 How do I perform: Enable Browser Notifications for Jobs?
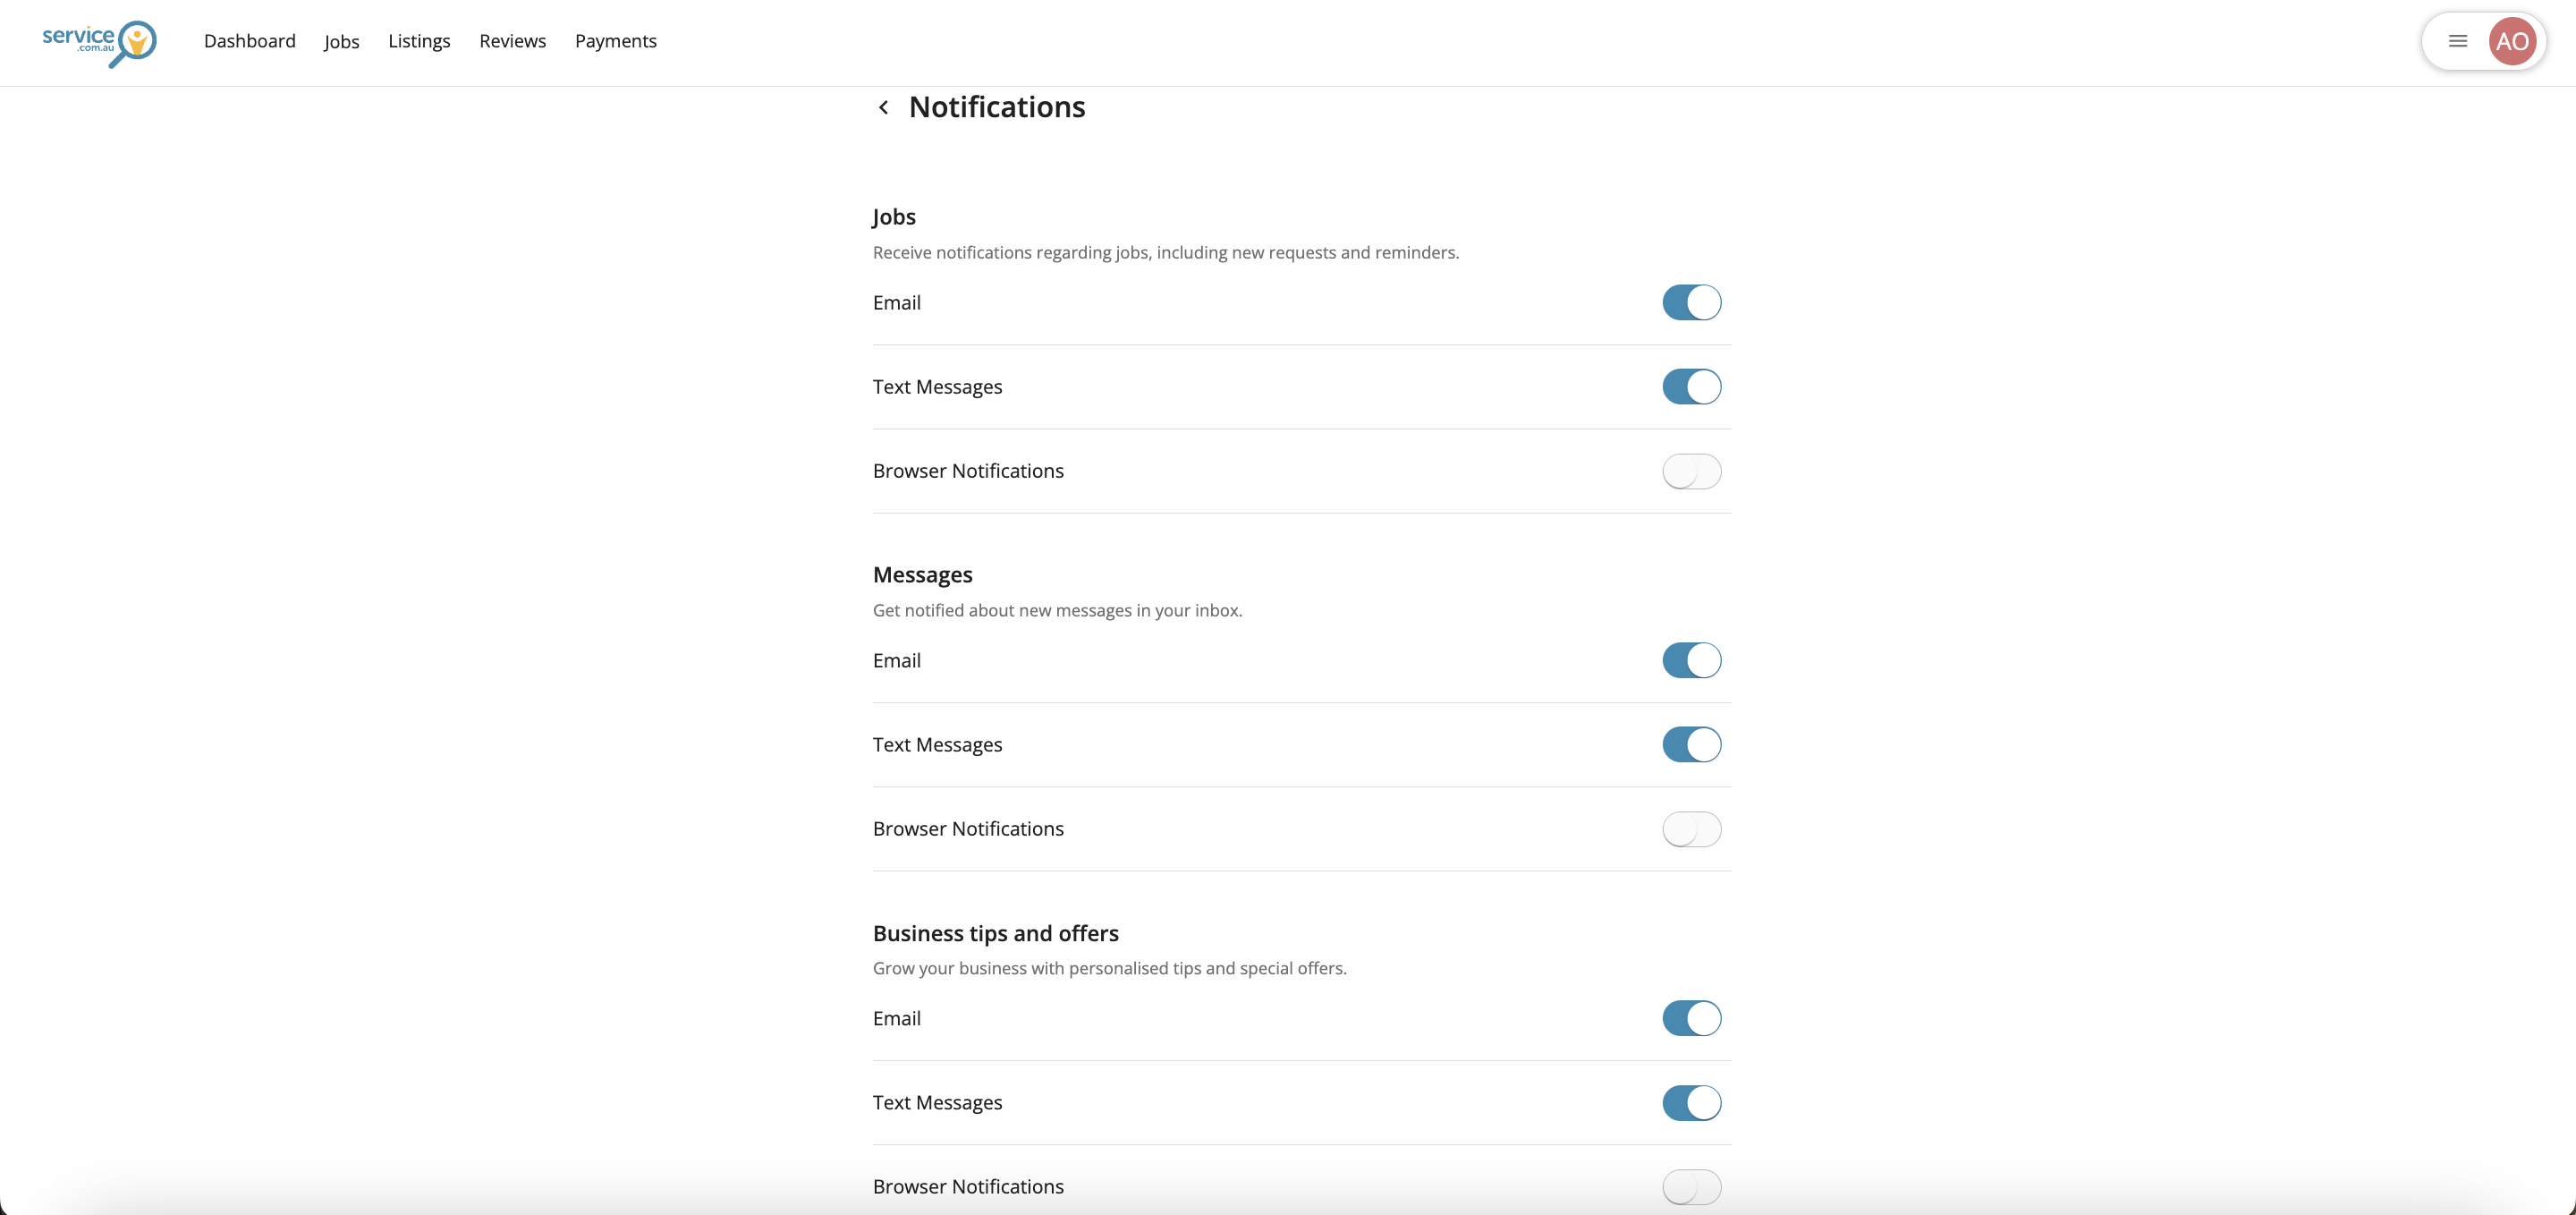pyautogui.click(x=1691, y=471)
